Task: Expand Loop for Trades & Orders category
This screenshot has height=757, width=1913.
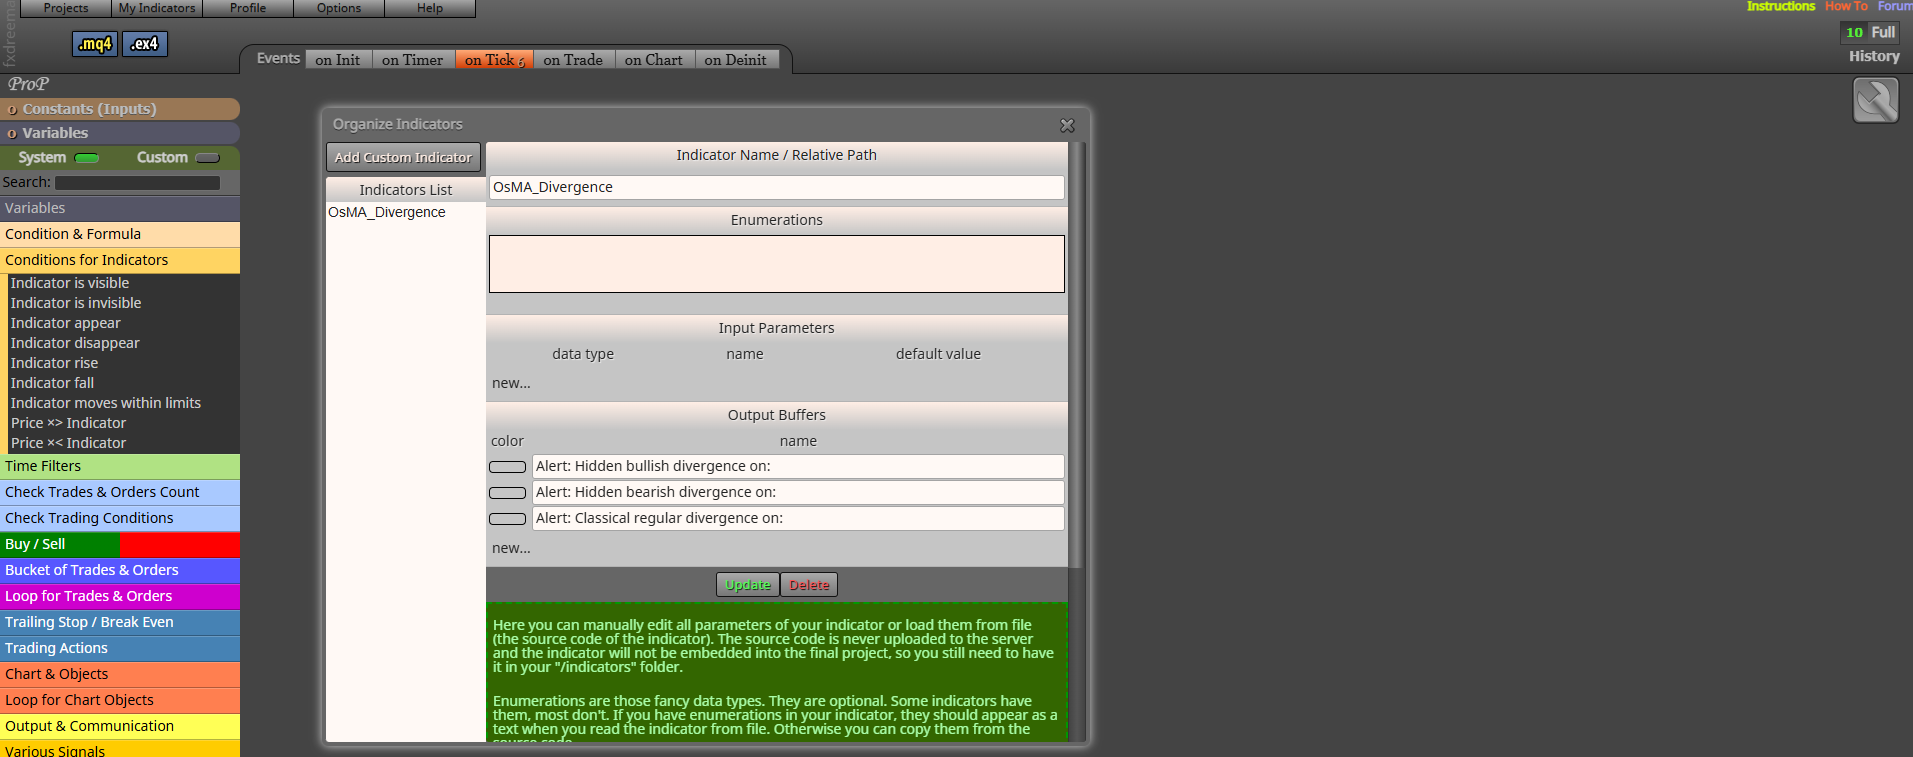Action: pos(120,596)
